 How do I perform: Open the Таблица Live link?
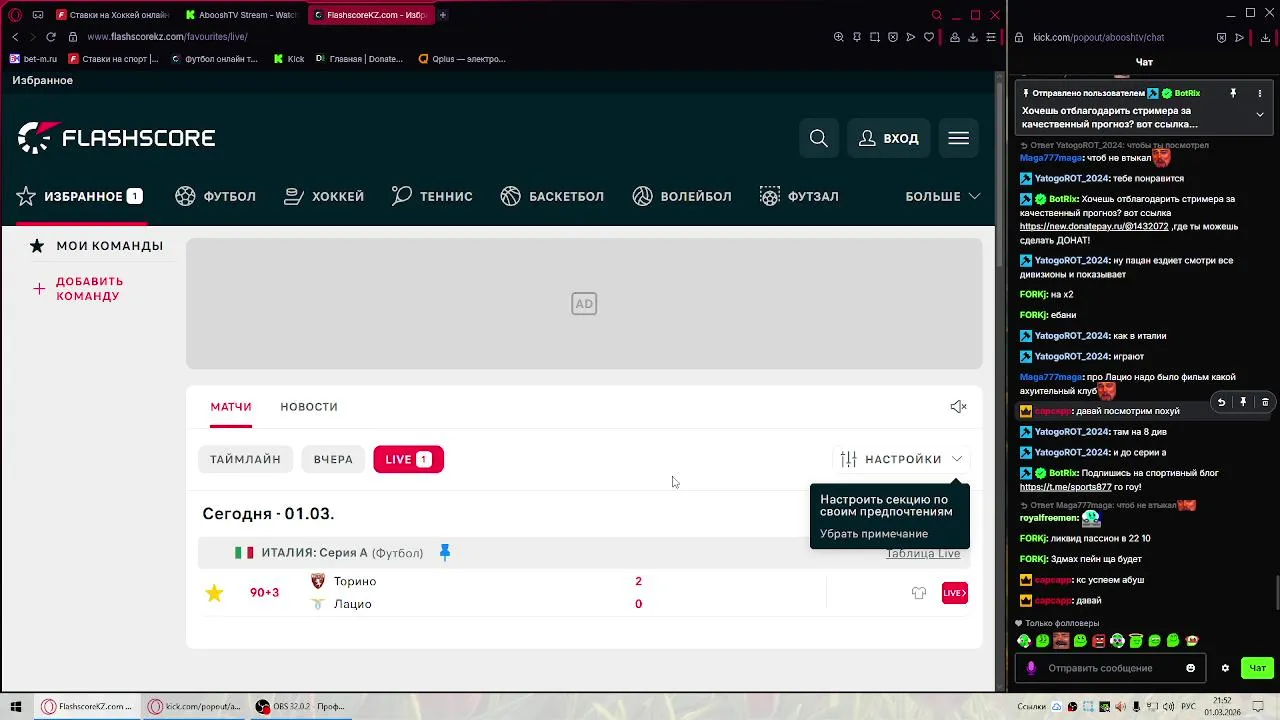click(922, 553)
